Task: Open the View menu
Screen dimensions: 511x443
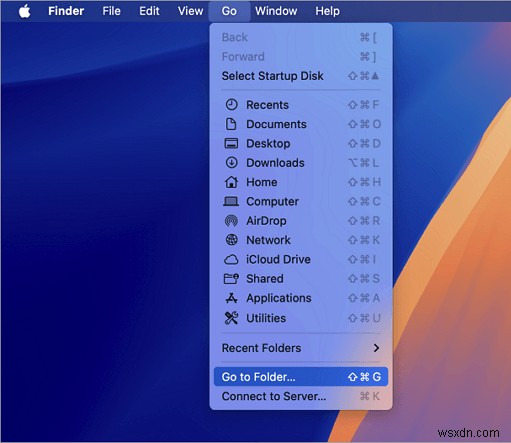Action: coord(190,11)
